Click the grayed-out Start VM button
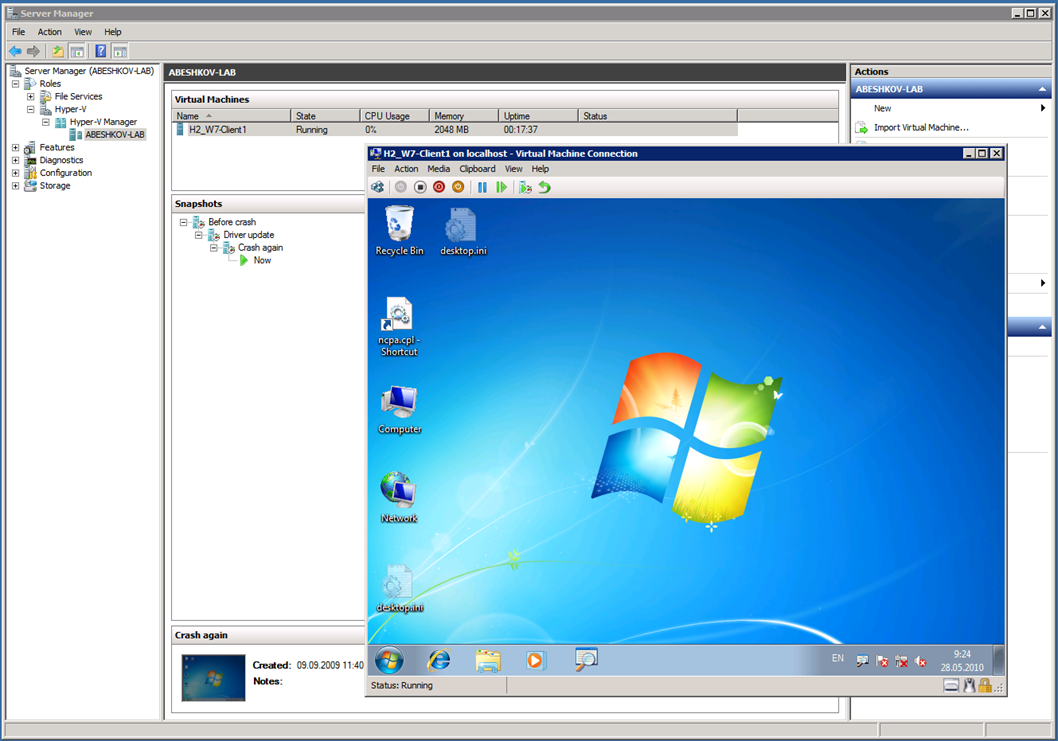Image resolution: width=1058 pixels, height=741 pixels. click(401, 187)
